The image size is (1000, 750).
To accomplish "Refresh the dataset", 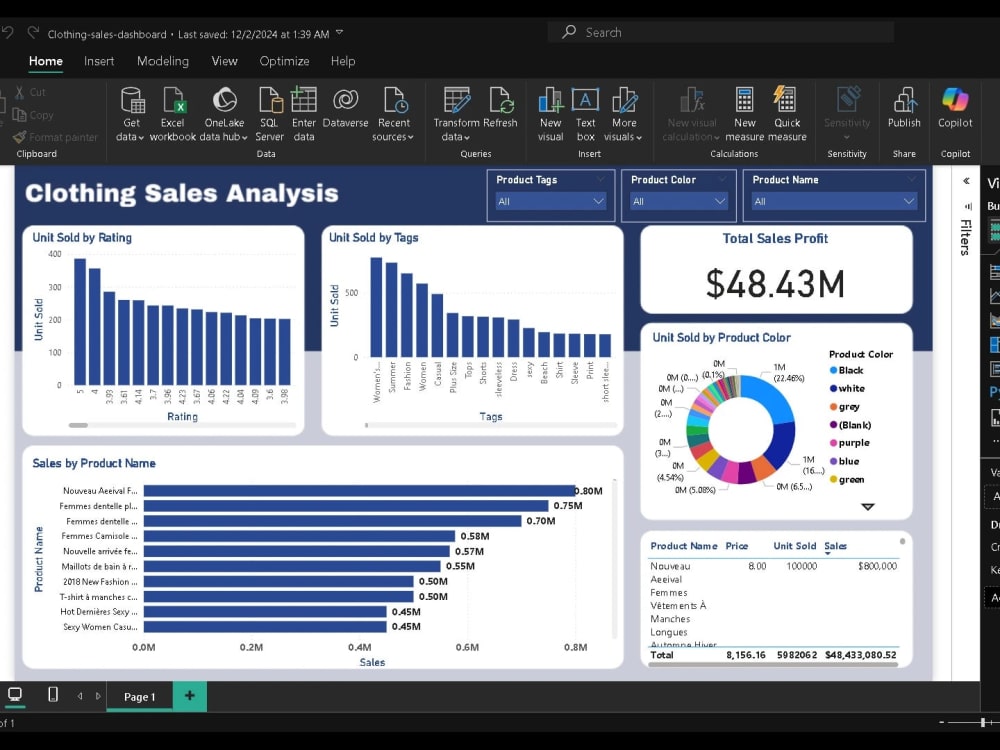I will (x=500, y=108).
